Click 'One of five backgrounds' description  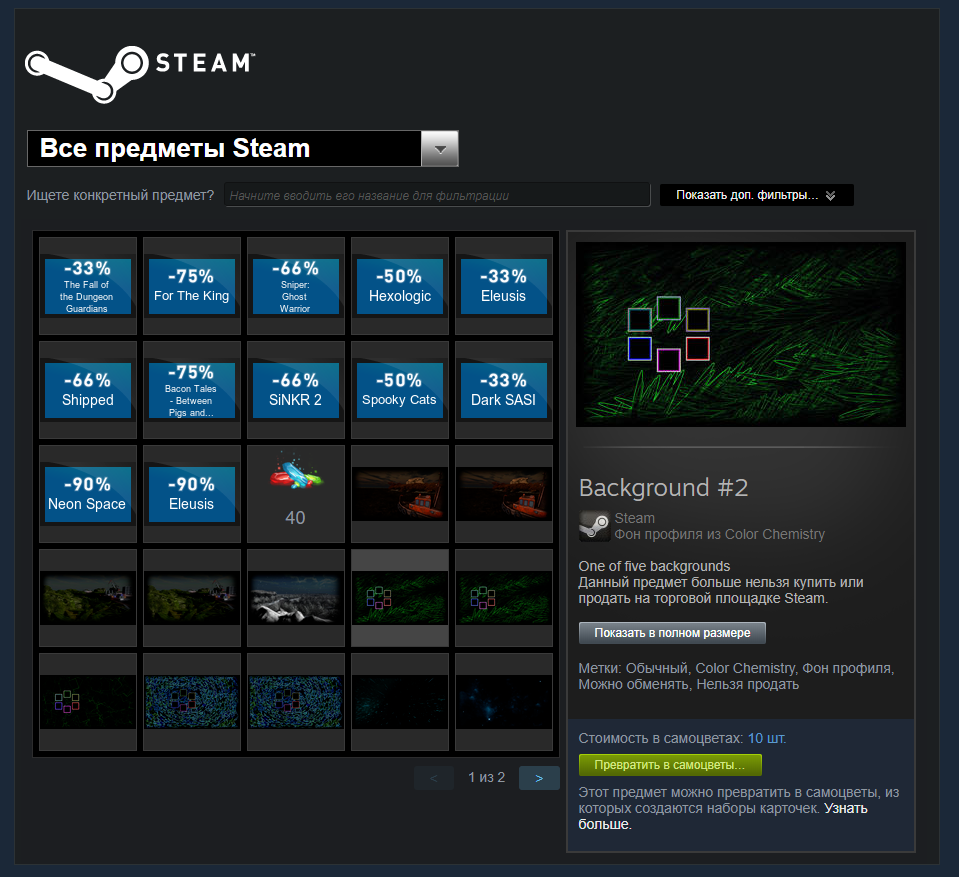pyautogui.click(x=654, y=566)
